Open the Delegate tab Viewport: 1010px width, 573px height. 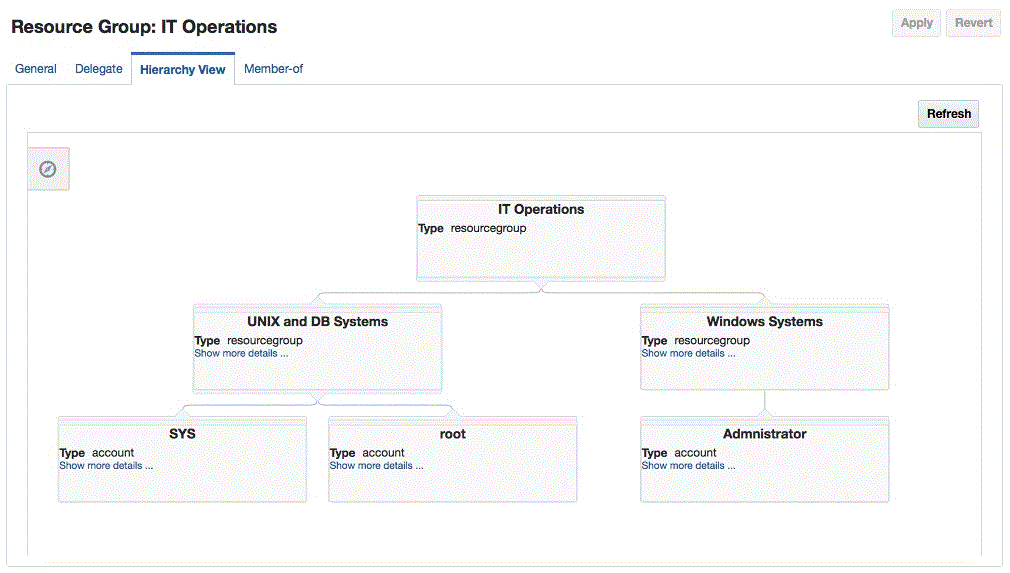[99, 69]
